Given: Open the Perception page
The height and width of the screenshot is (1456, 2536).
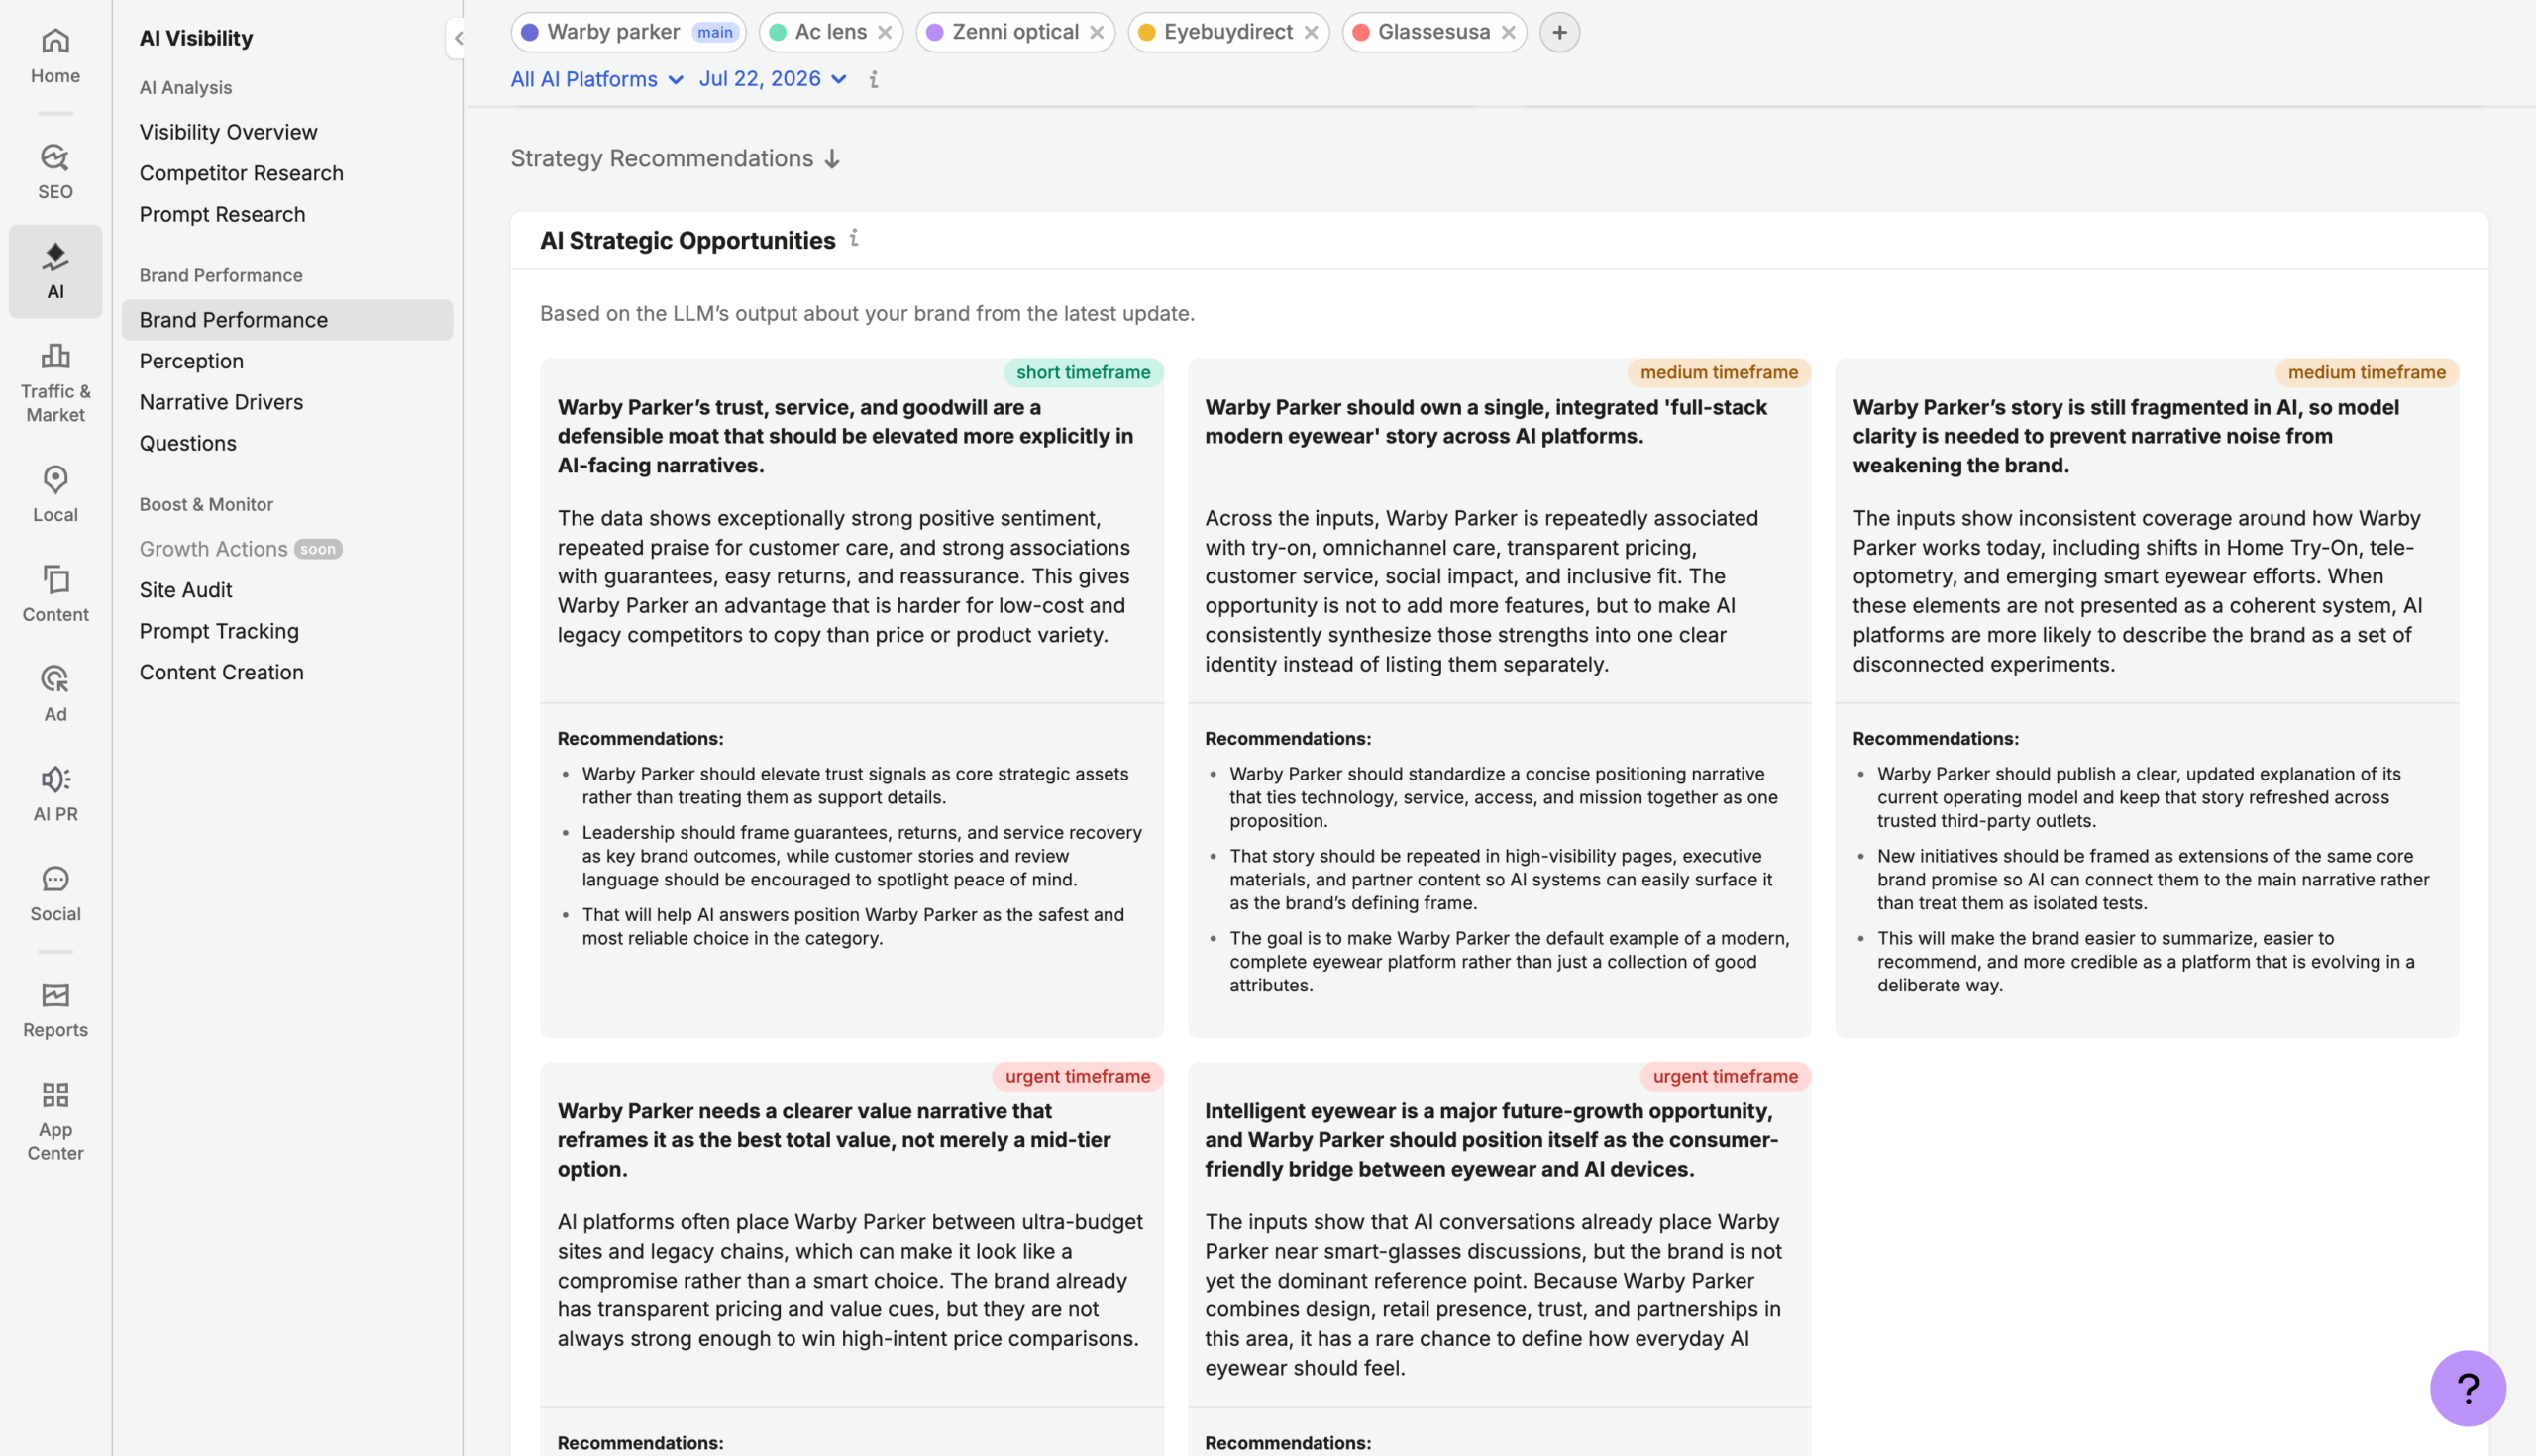Looking at the screenshot, I should coord(191,361).
